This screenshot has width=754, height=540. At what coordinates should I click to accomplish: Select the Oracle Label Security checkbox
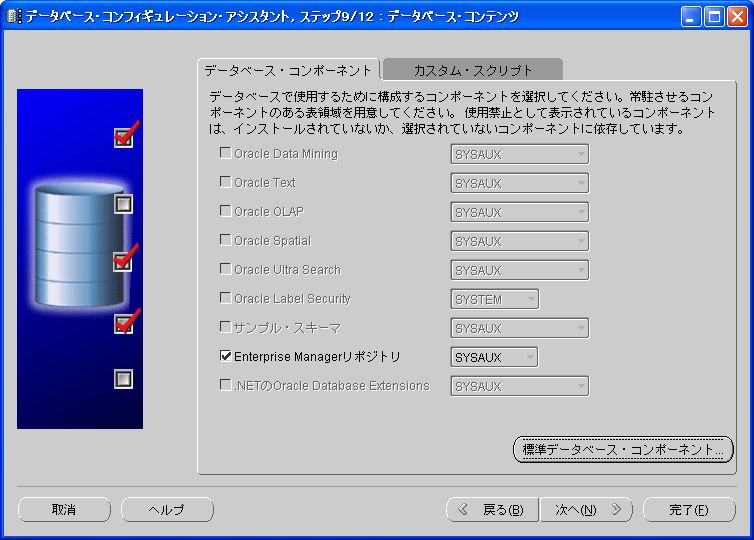pos(225,298)
